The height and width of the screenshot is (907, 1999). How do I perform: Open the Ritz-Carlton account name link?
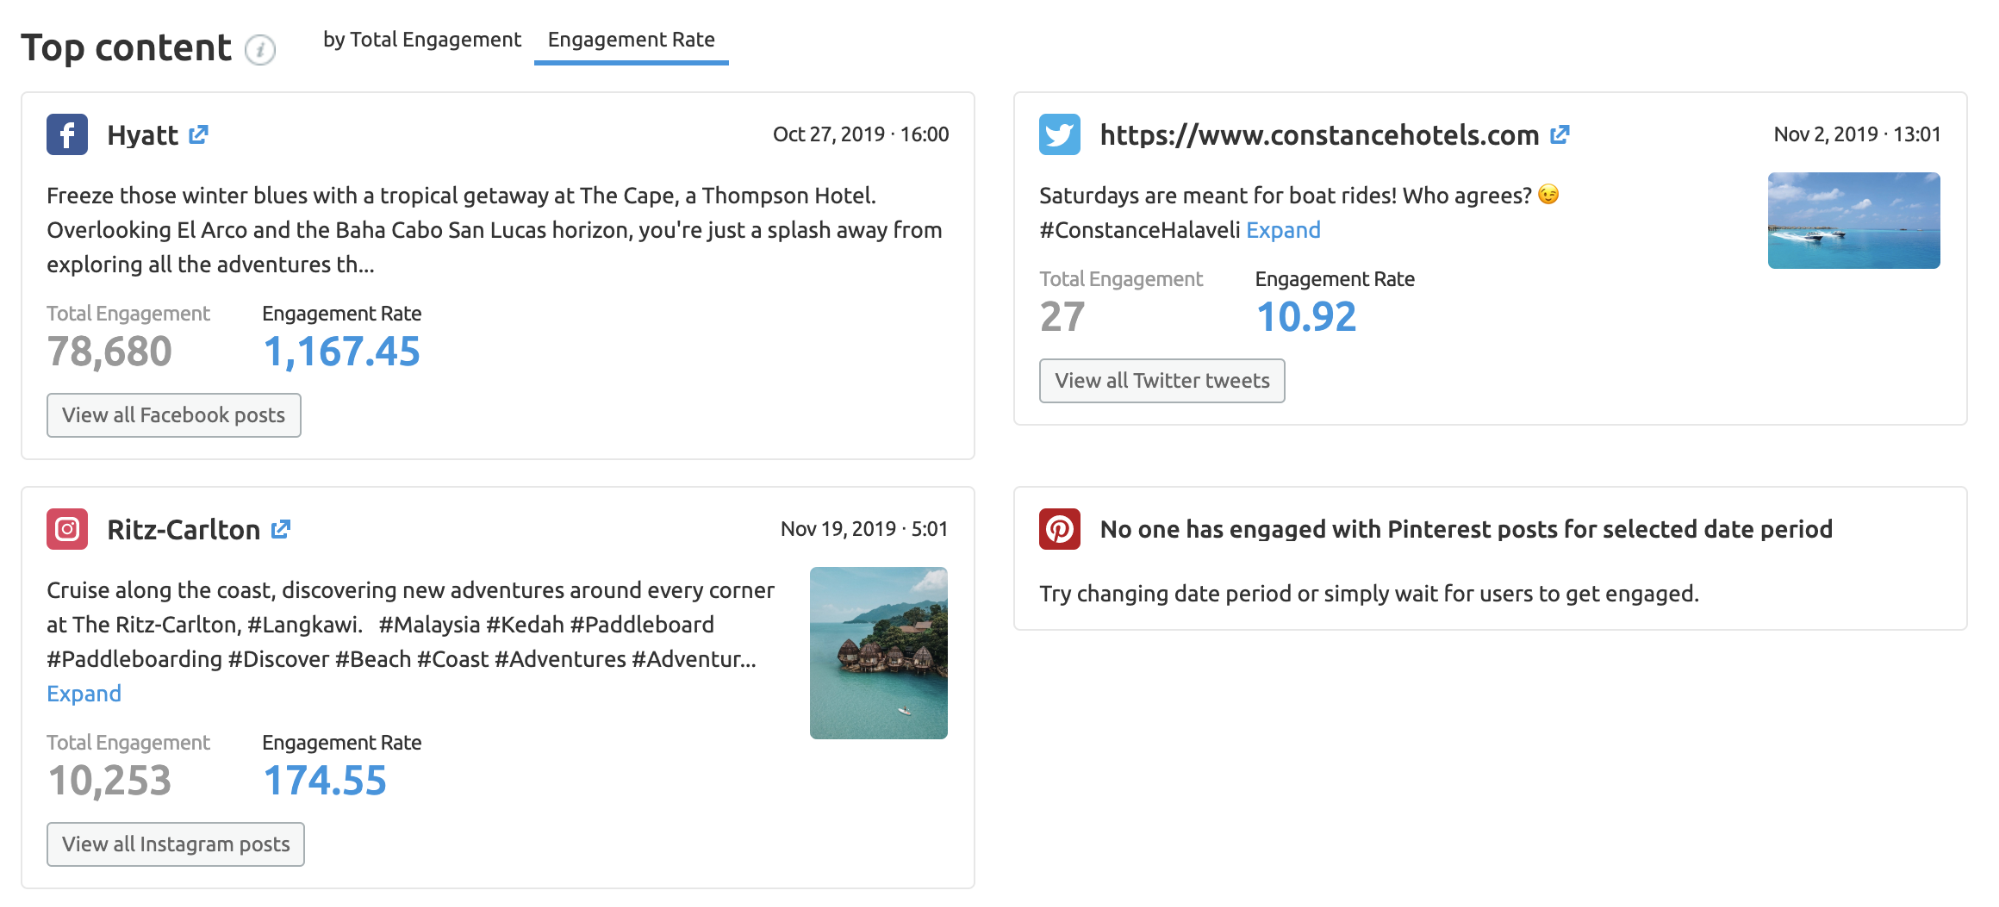[x=183, y=530]
